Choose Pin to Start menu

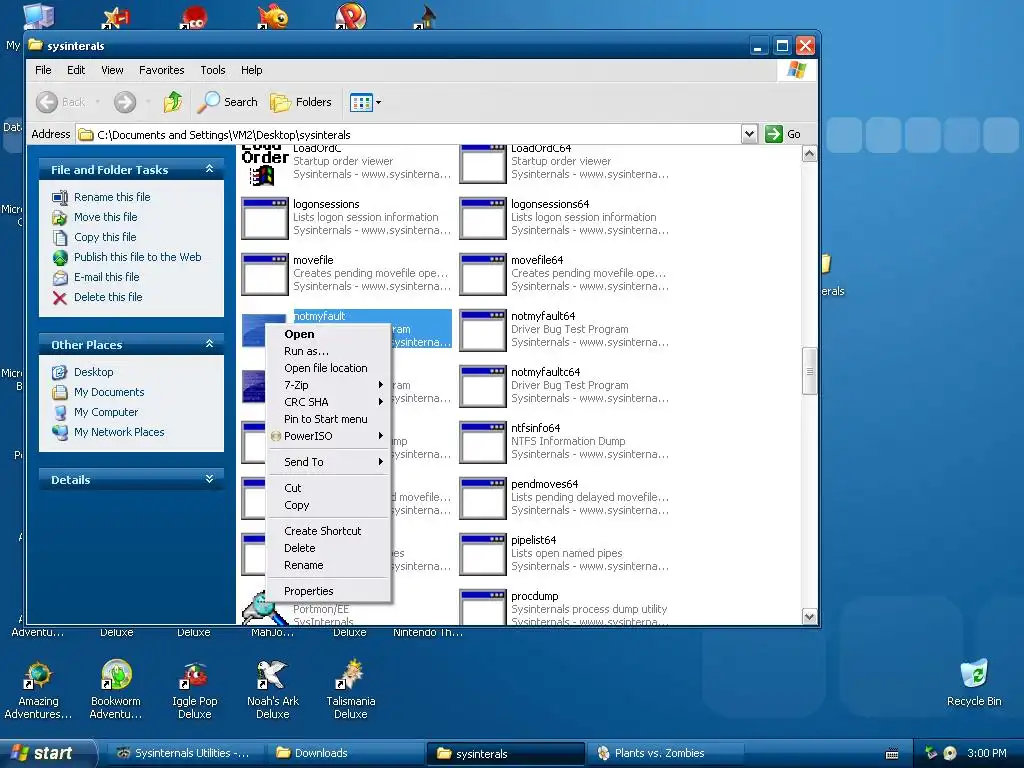(328, 419)
